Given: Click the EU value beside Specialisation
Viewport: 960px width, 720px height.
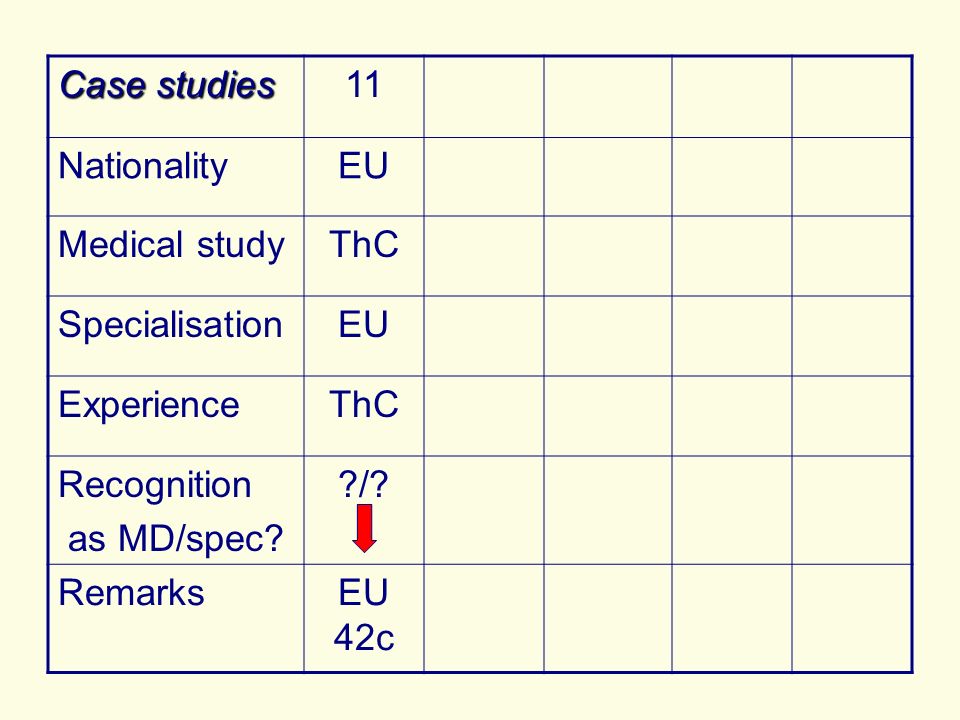Looking at the screenshot, I should click(x=364, y=324).
